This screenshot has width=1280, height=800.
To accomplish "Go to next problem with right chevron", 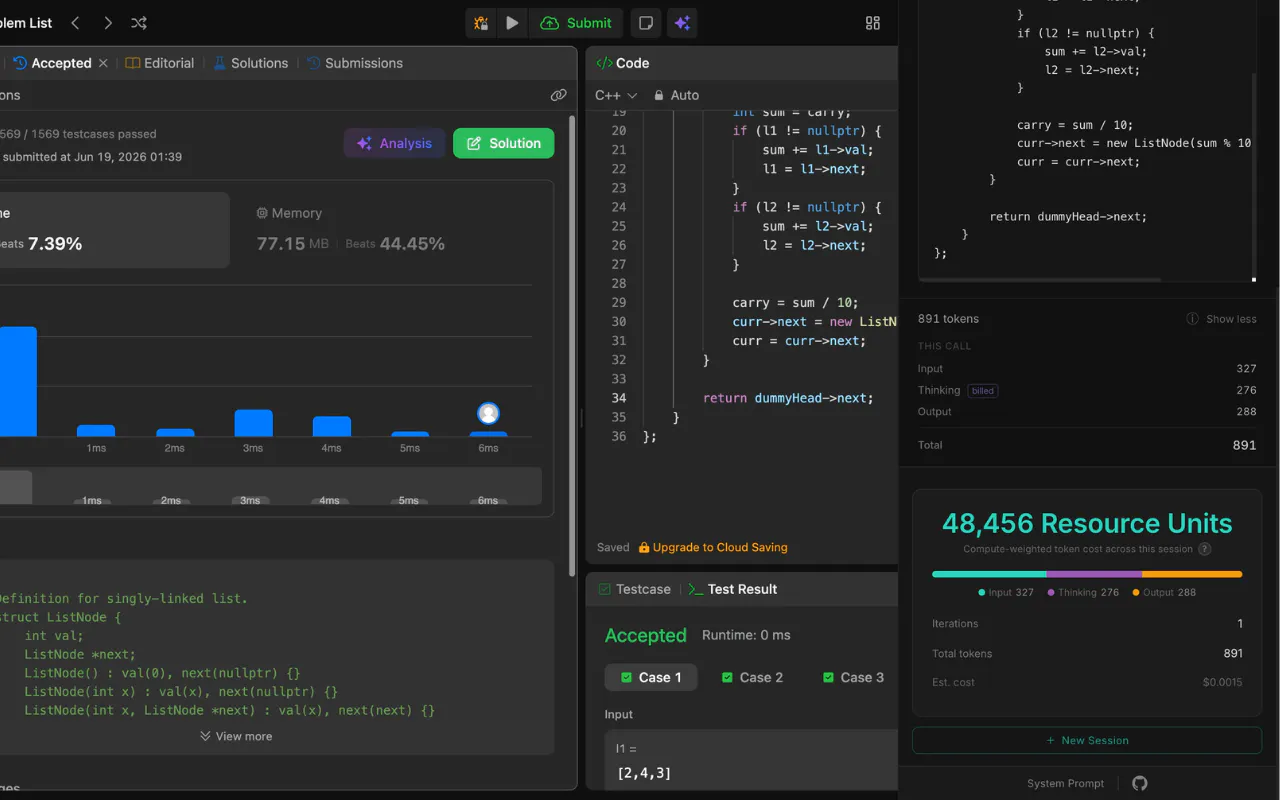I will [x=108, y=23].
